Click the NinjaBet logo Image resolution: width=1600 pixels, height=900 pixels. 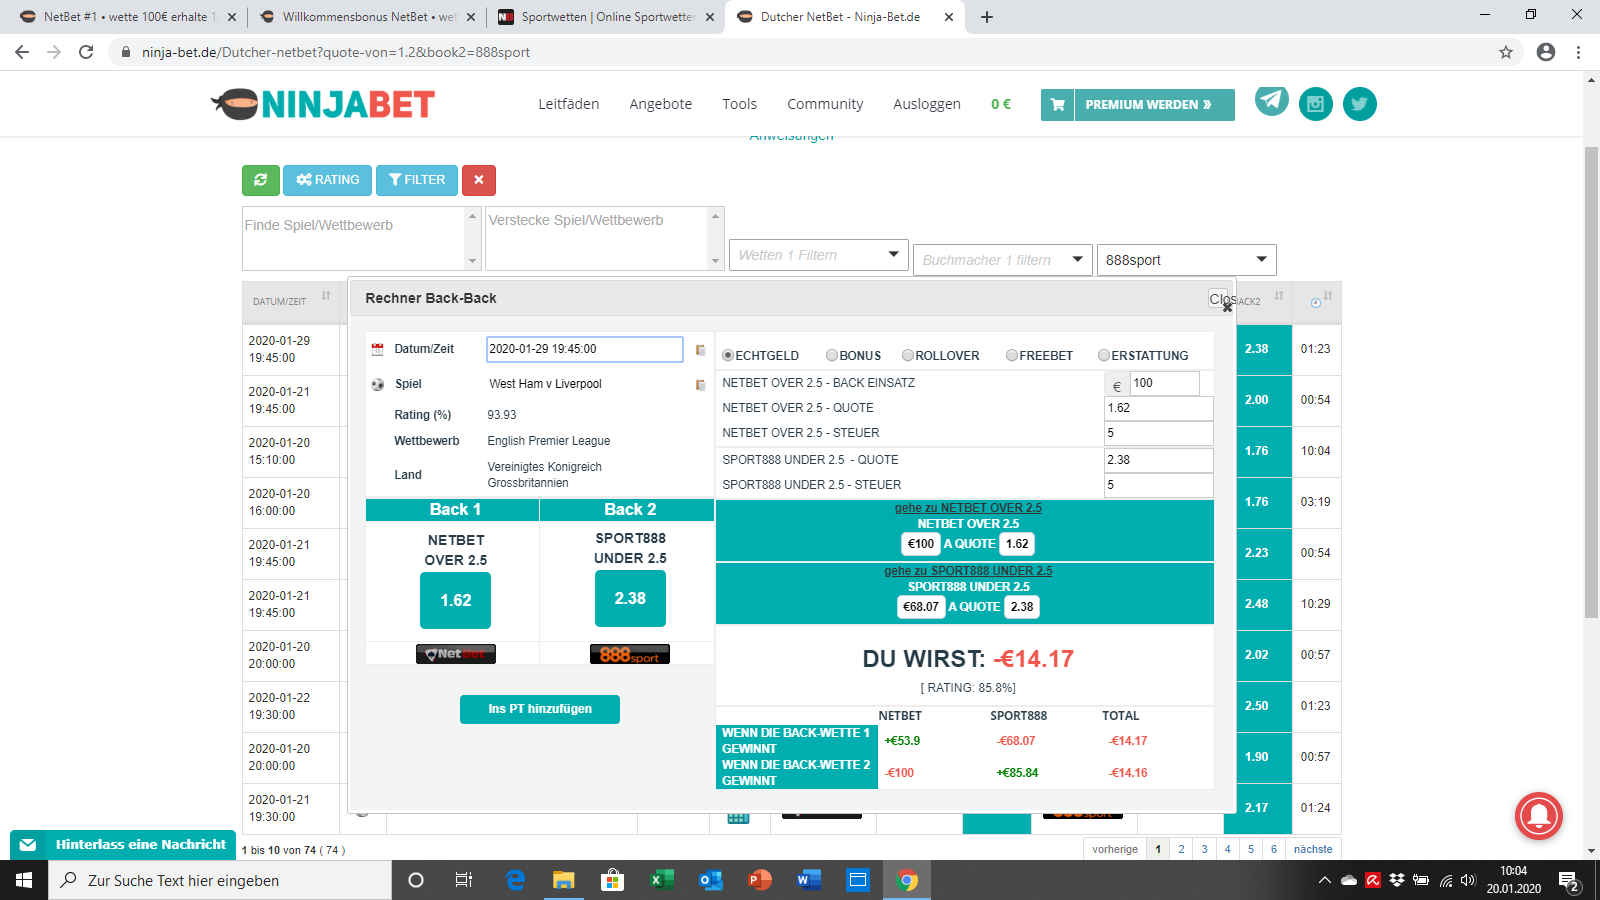point(323,104)
